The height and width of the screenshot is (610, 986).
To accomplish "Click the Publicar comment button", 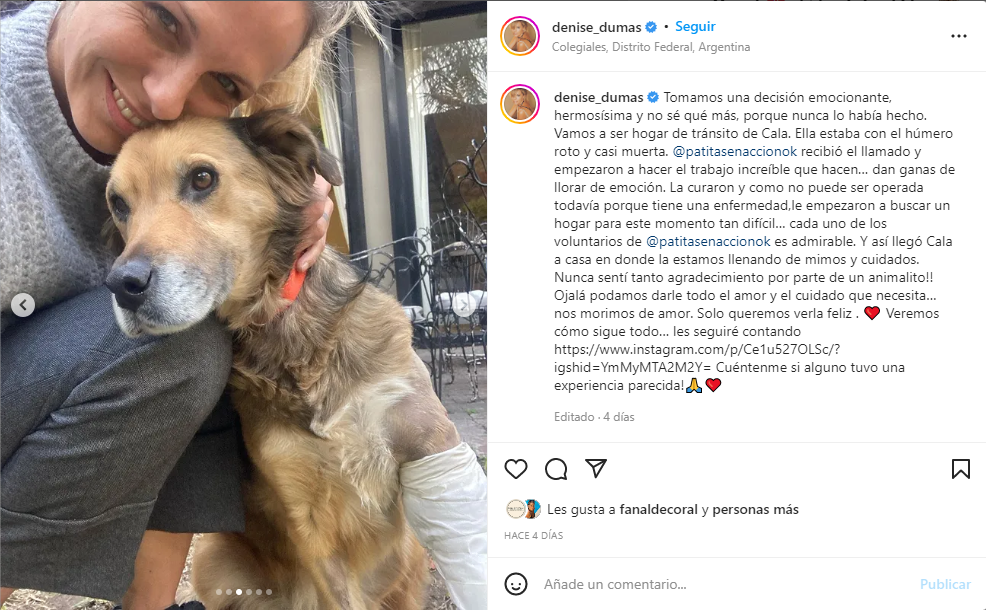I will click(945, 584).
